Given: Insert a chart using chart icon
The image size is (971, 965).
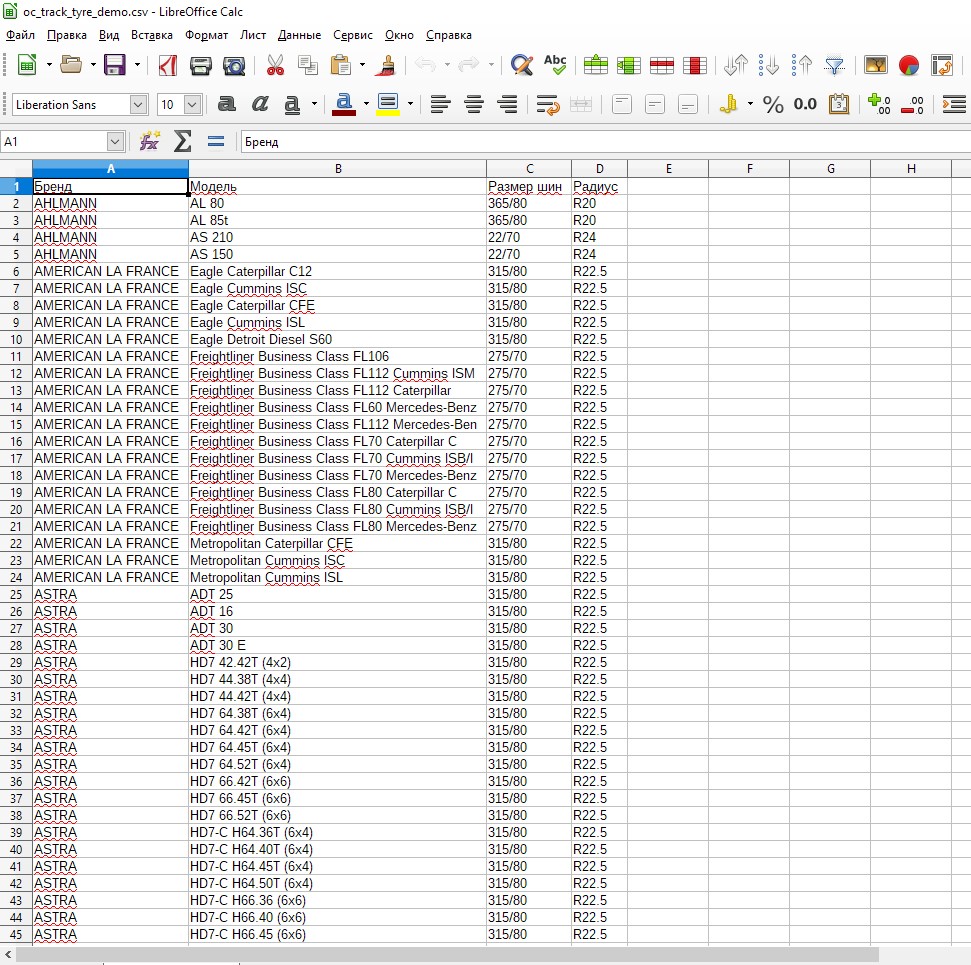Looking at the screenshot, I should pos(908,66).
